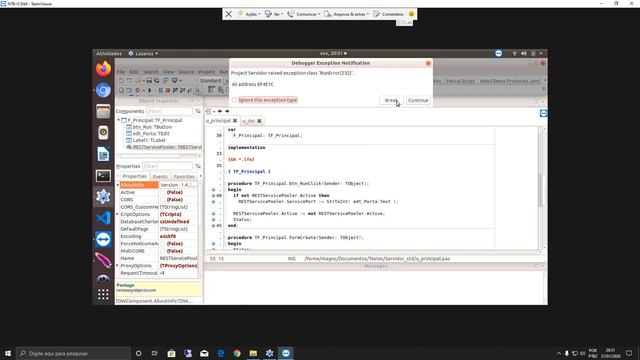Collapse the F_Principal tree node
Image resolution: width=640 pixels, height=360 pixels.
[x=119, y=120]
